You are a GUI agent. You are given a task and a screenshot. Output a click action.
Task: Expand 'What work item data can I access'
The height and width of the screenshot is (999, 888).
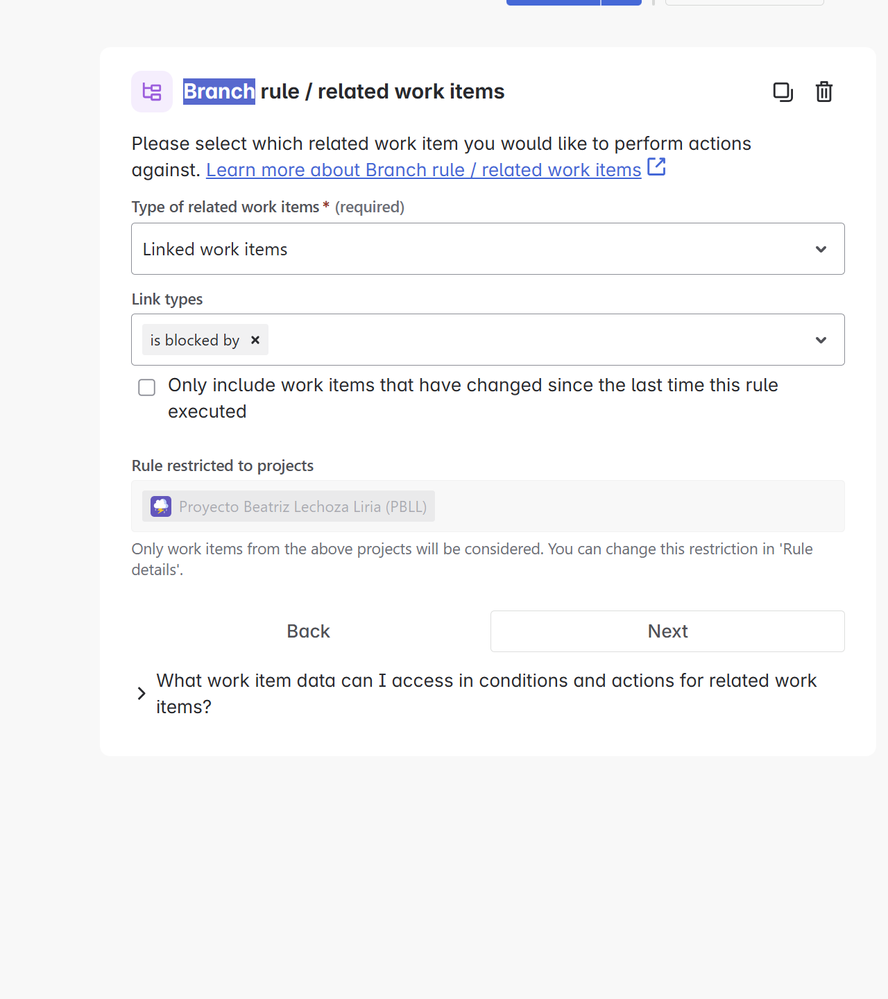click(478, 694)
